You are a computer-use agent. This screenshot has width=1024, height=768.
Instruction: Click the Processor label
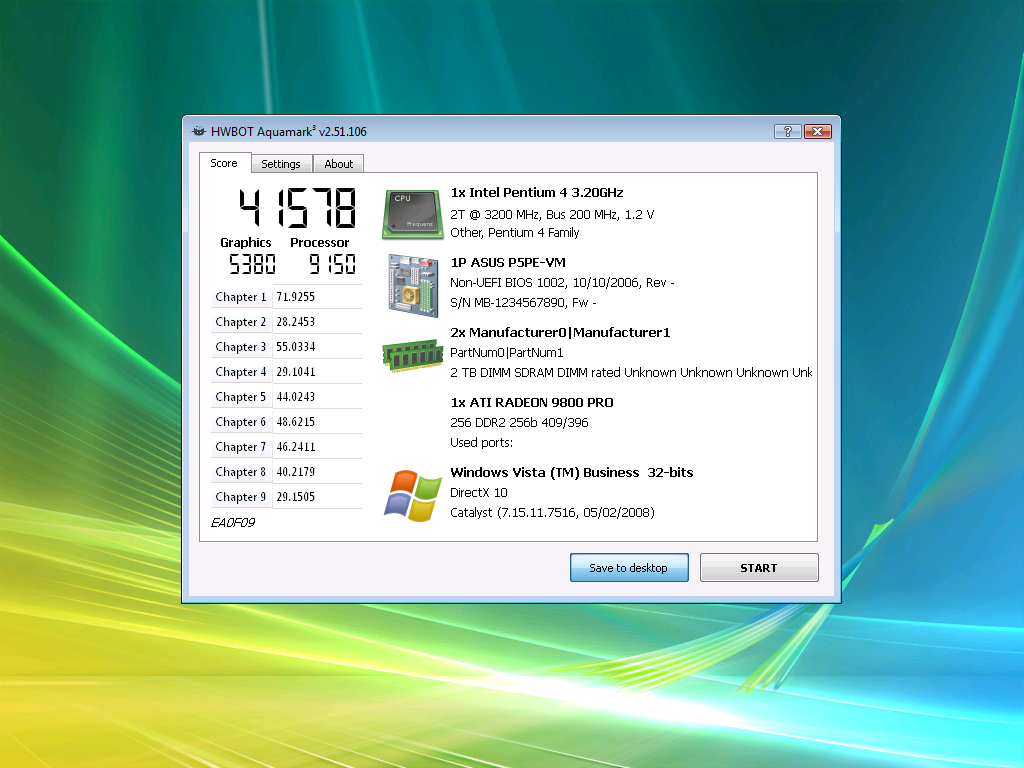pos(319,242)
